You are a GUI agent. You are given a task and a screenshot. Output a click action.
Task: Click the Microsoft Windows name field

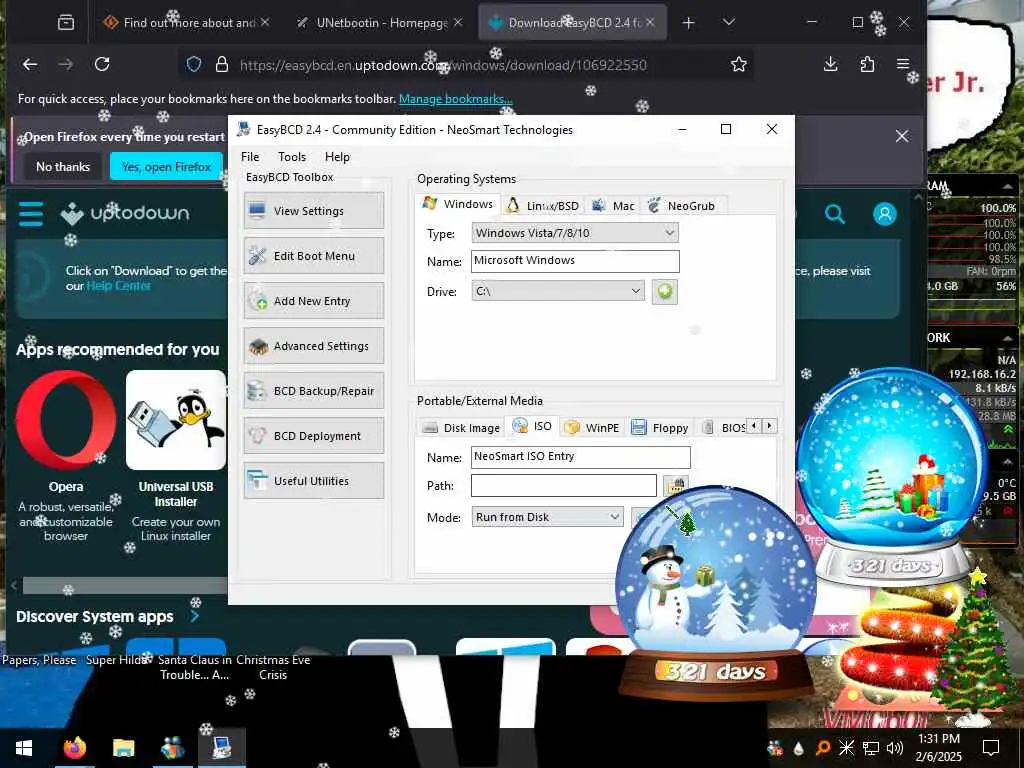click(x=575, y=261)
